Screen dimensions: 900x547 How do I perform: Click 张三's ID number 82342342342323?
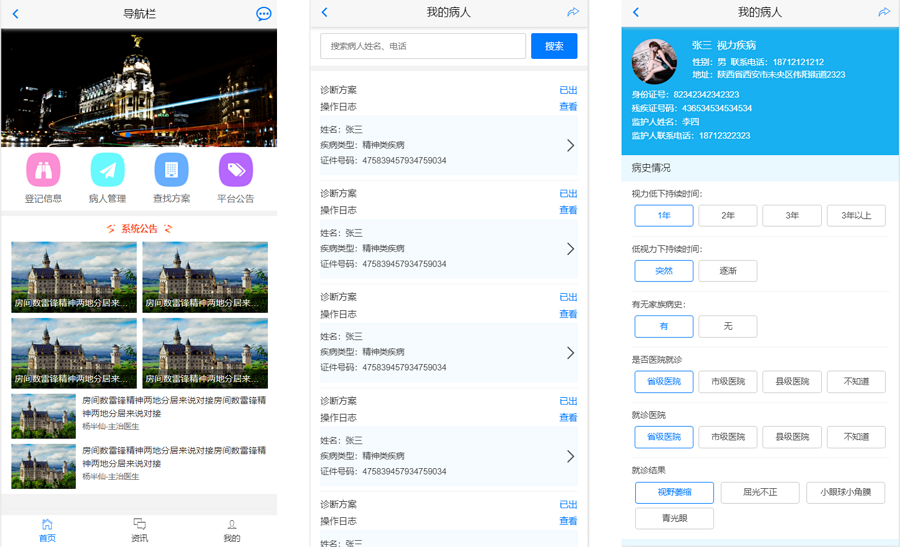[706, 94]
